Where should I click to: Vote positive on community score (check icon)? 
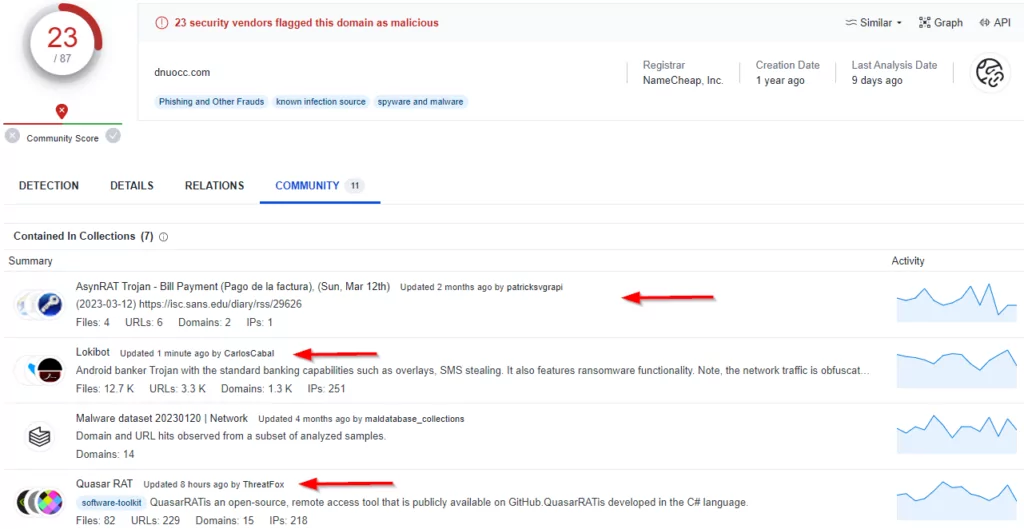(x=113, y=136)
